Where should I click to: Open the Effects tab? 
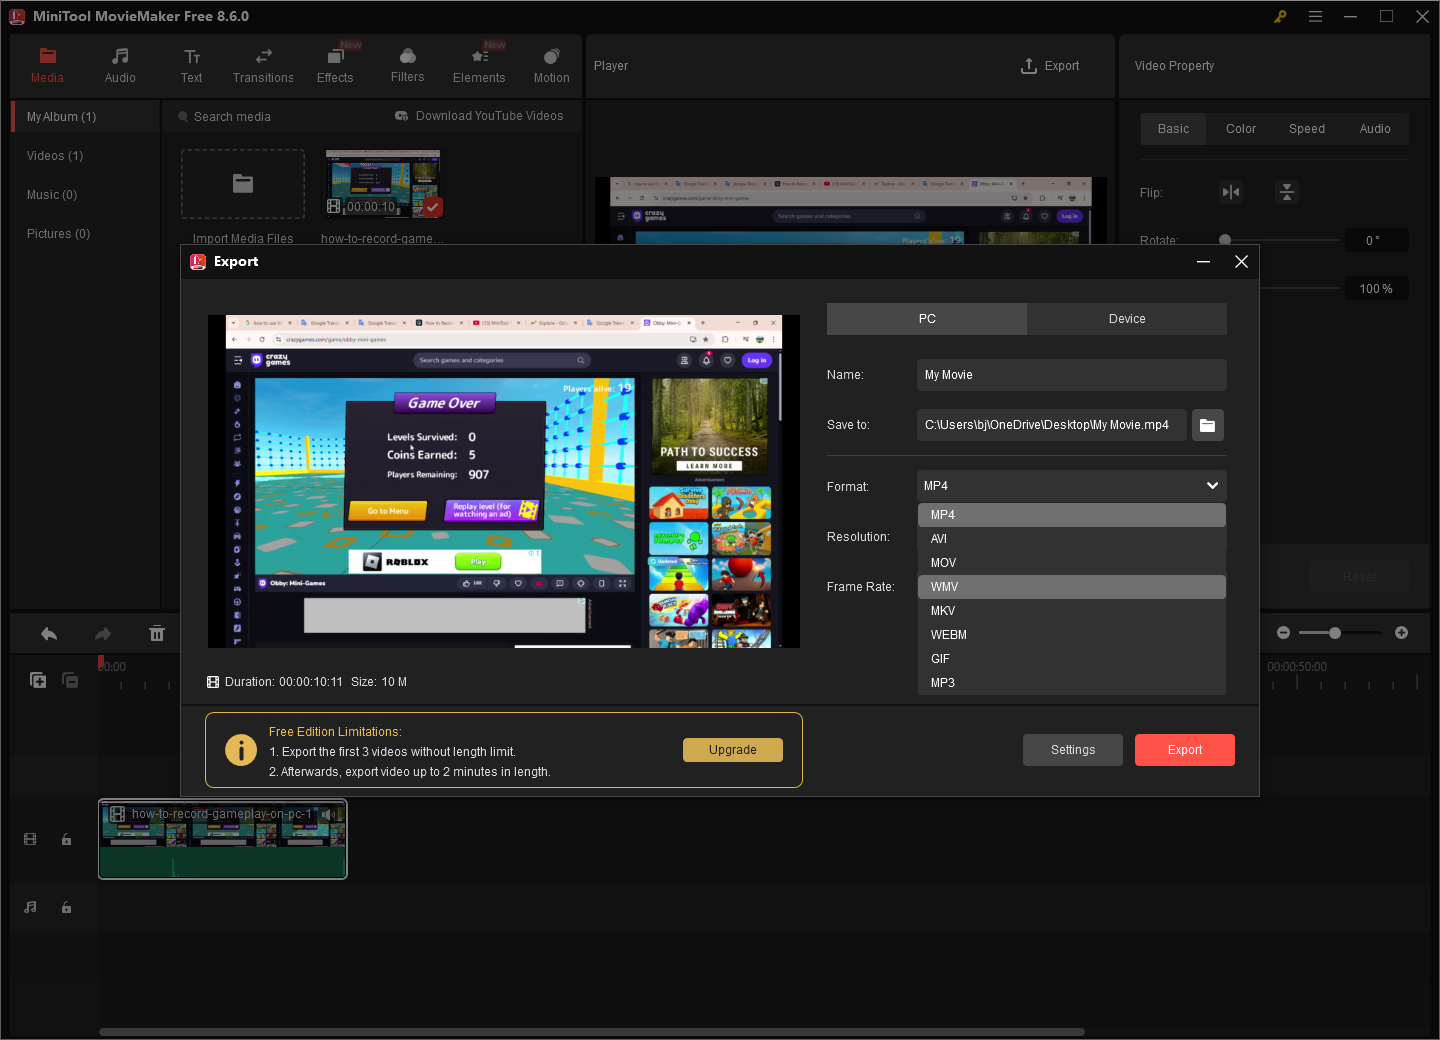[335, 66]
